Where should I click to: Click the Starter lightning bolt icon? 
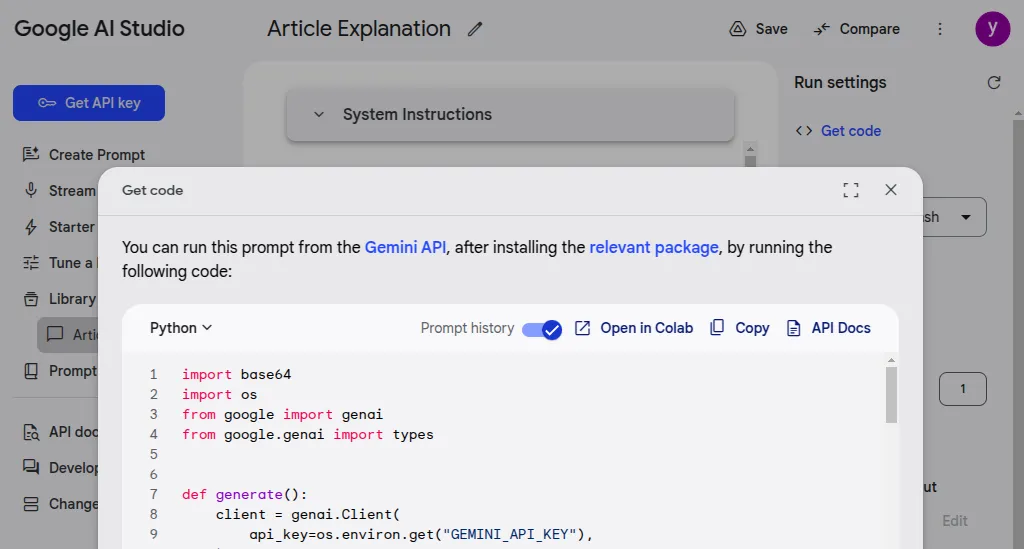pyautogui.click(x=31, y=227)
